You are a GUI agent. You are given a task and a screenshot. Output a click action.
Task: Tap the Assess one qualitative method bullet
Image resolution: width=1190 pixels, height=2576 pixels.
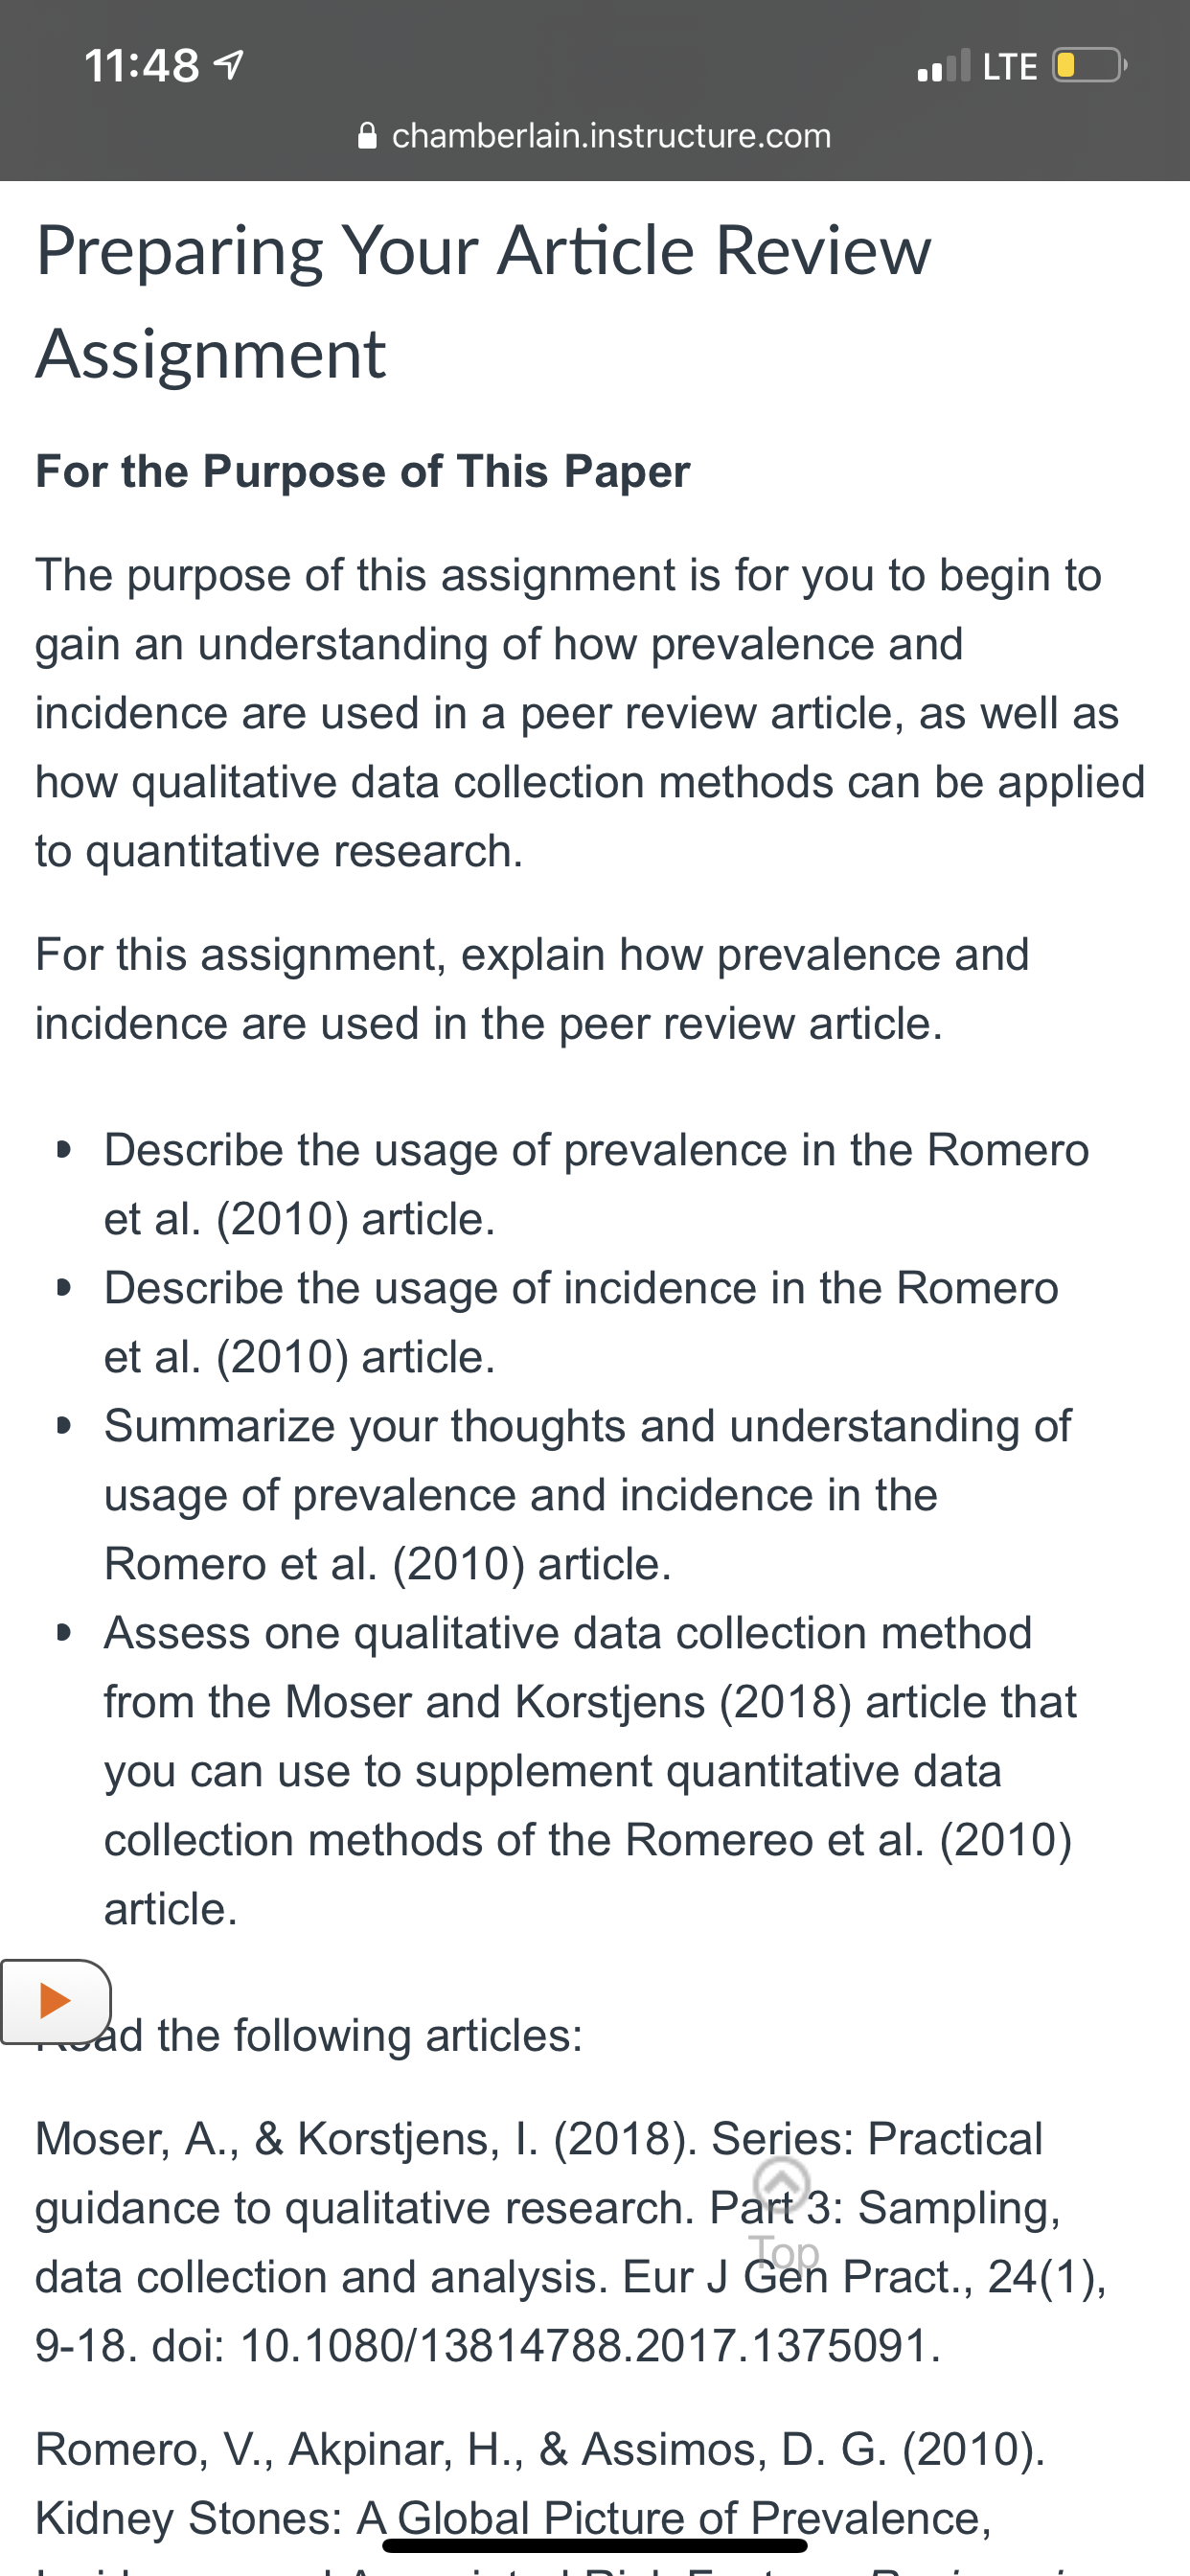[590, 1771]
